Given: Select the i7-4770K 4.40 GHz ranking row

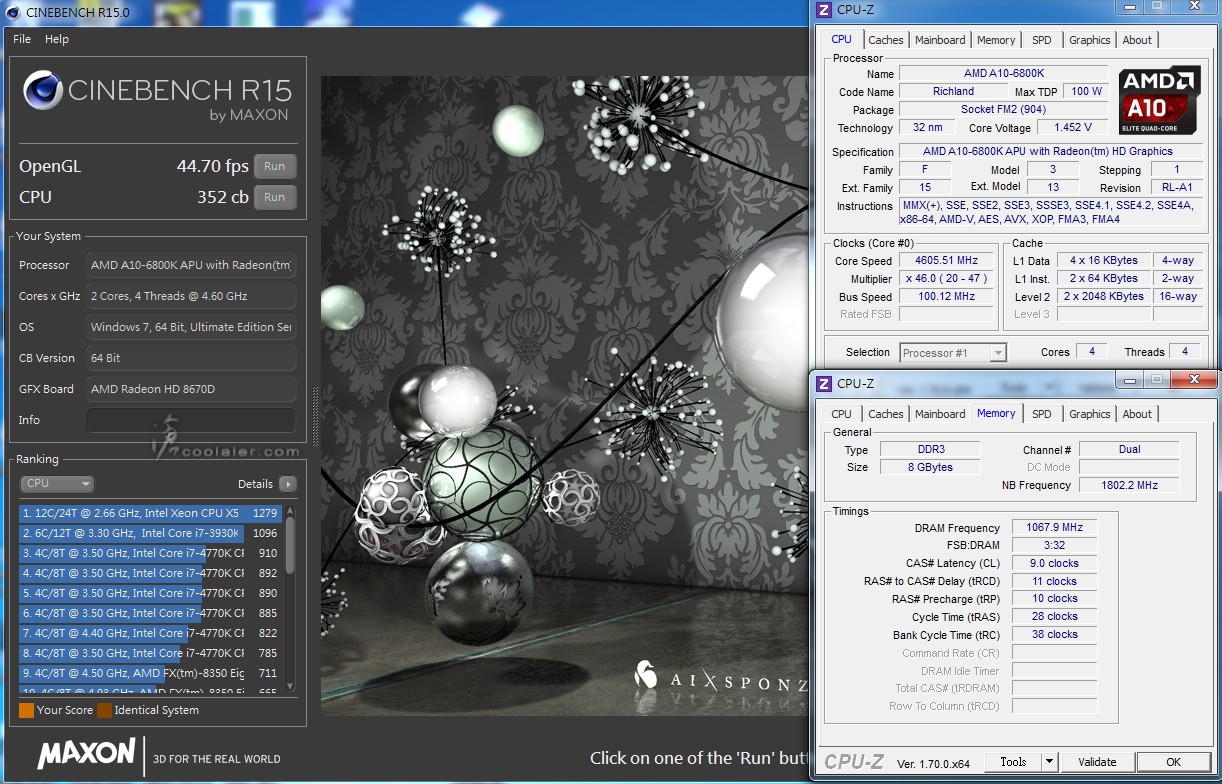Looking at the screenshot, I should click(x=150, y=633).
